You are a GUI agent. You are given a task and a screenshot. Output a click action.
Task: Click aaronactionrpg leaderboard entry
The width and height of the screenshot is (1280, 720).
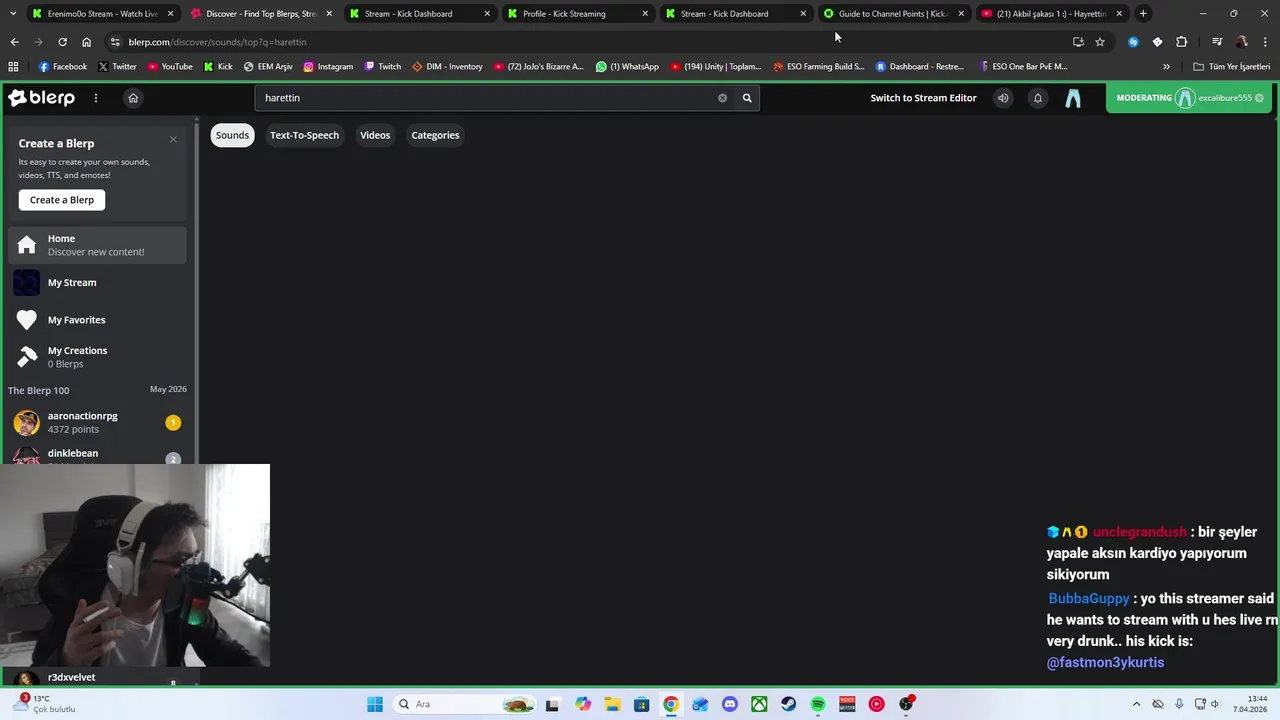pyautogui.click(x=97, y=422)
